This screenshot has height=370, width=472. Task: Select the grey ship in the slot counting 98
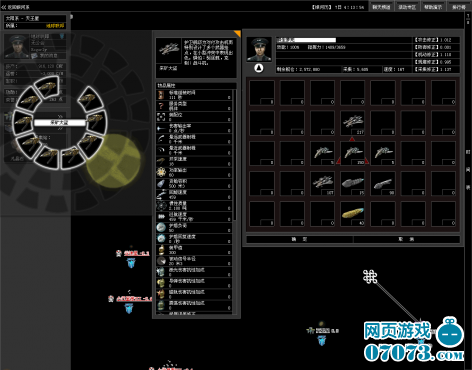[383, 183]
